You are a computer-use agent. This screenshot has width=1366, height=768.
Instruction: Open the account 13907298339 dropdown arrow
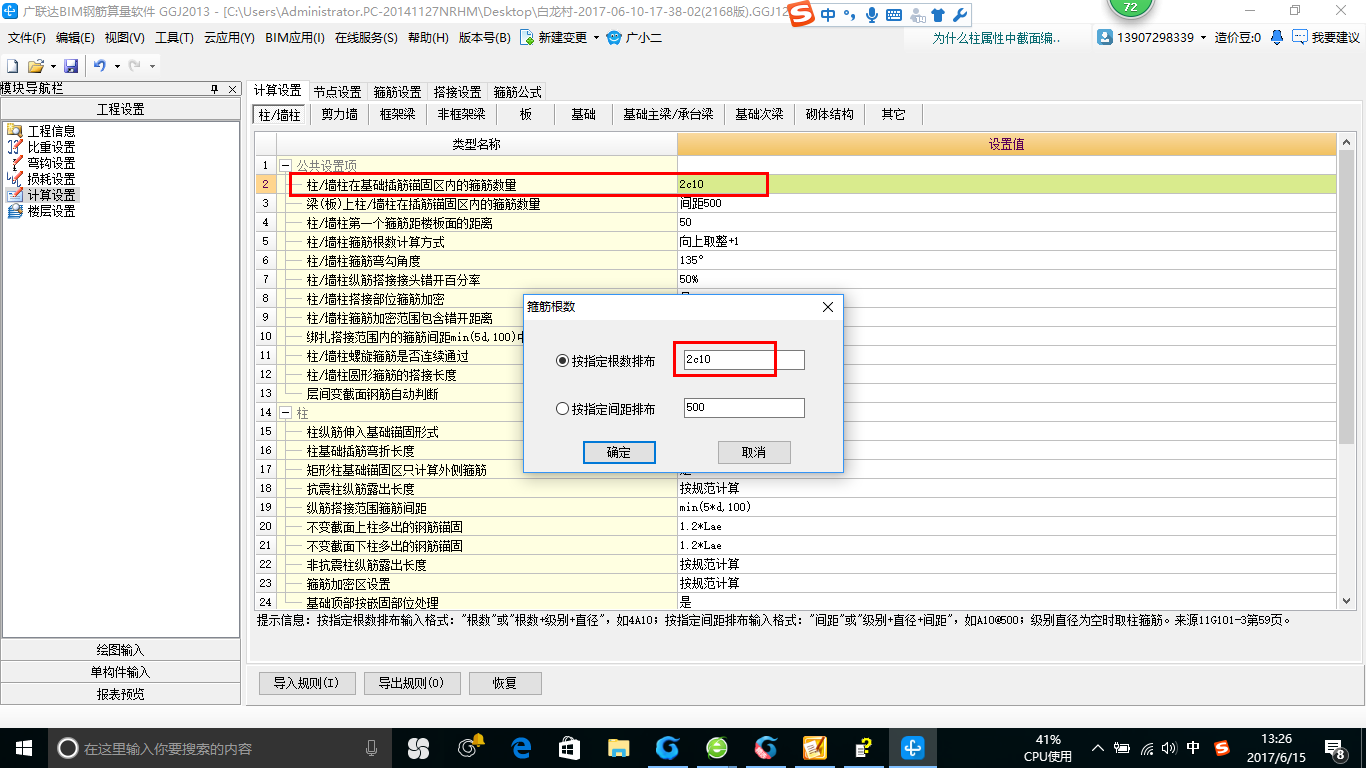click(x=1203, y=38)
